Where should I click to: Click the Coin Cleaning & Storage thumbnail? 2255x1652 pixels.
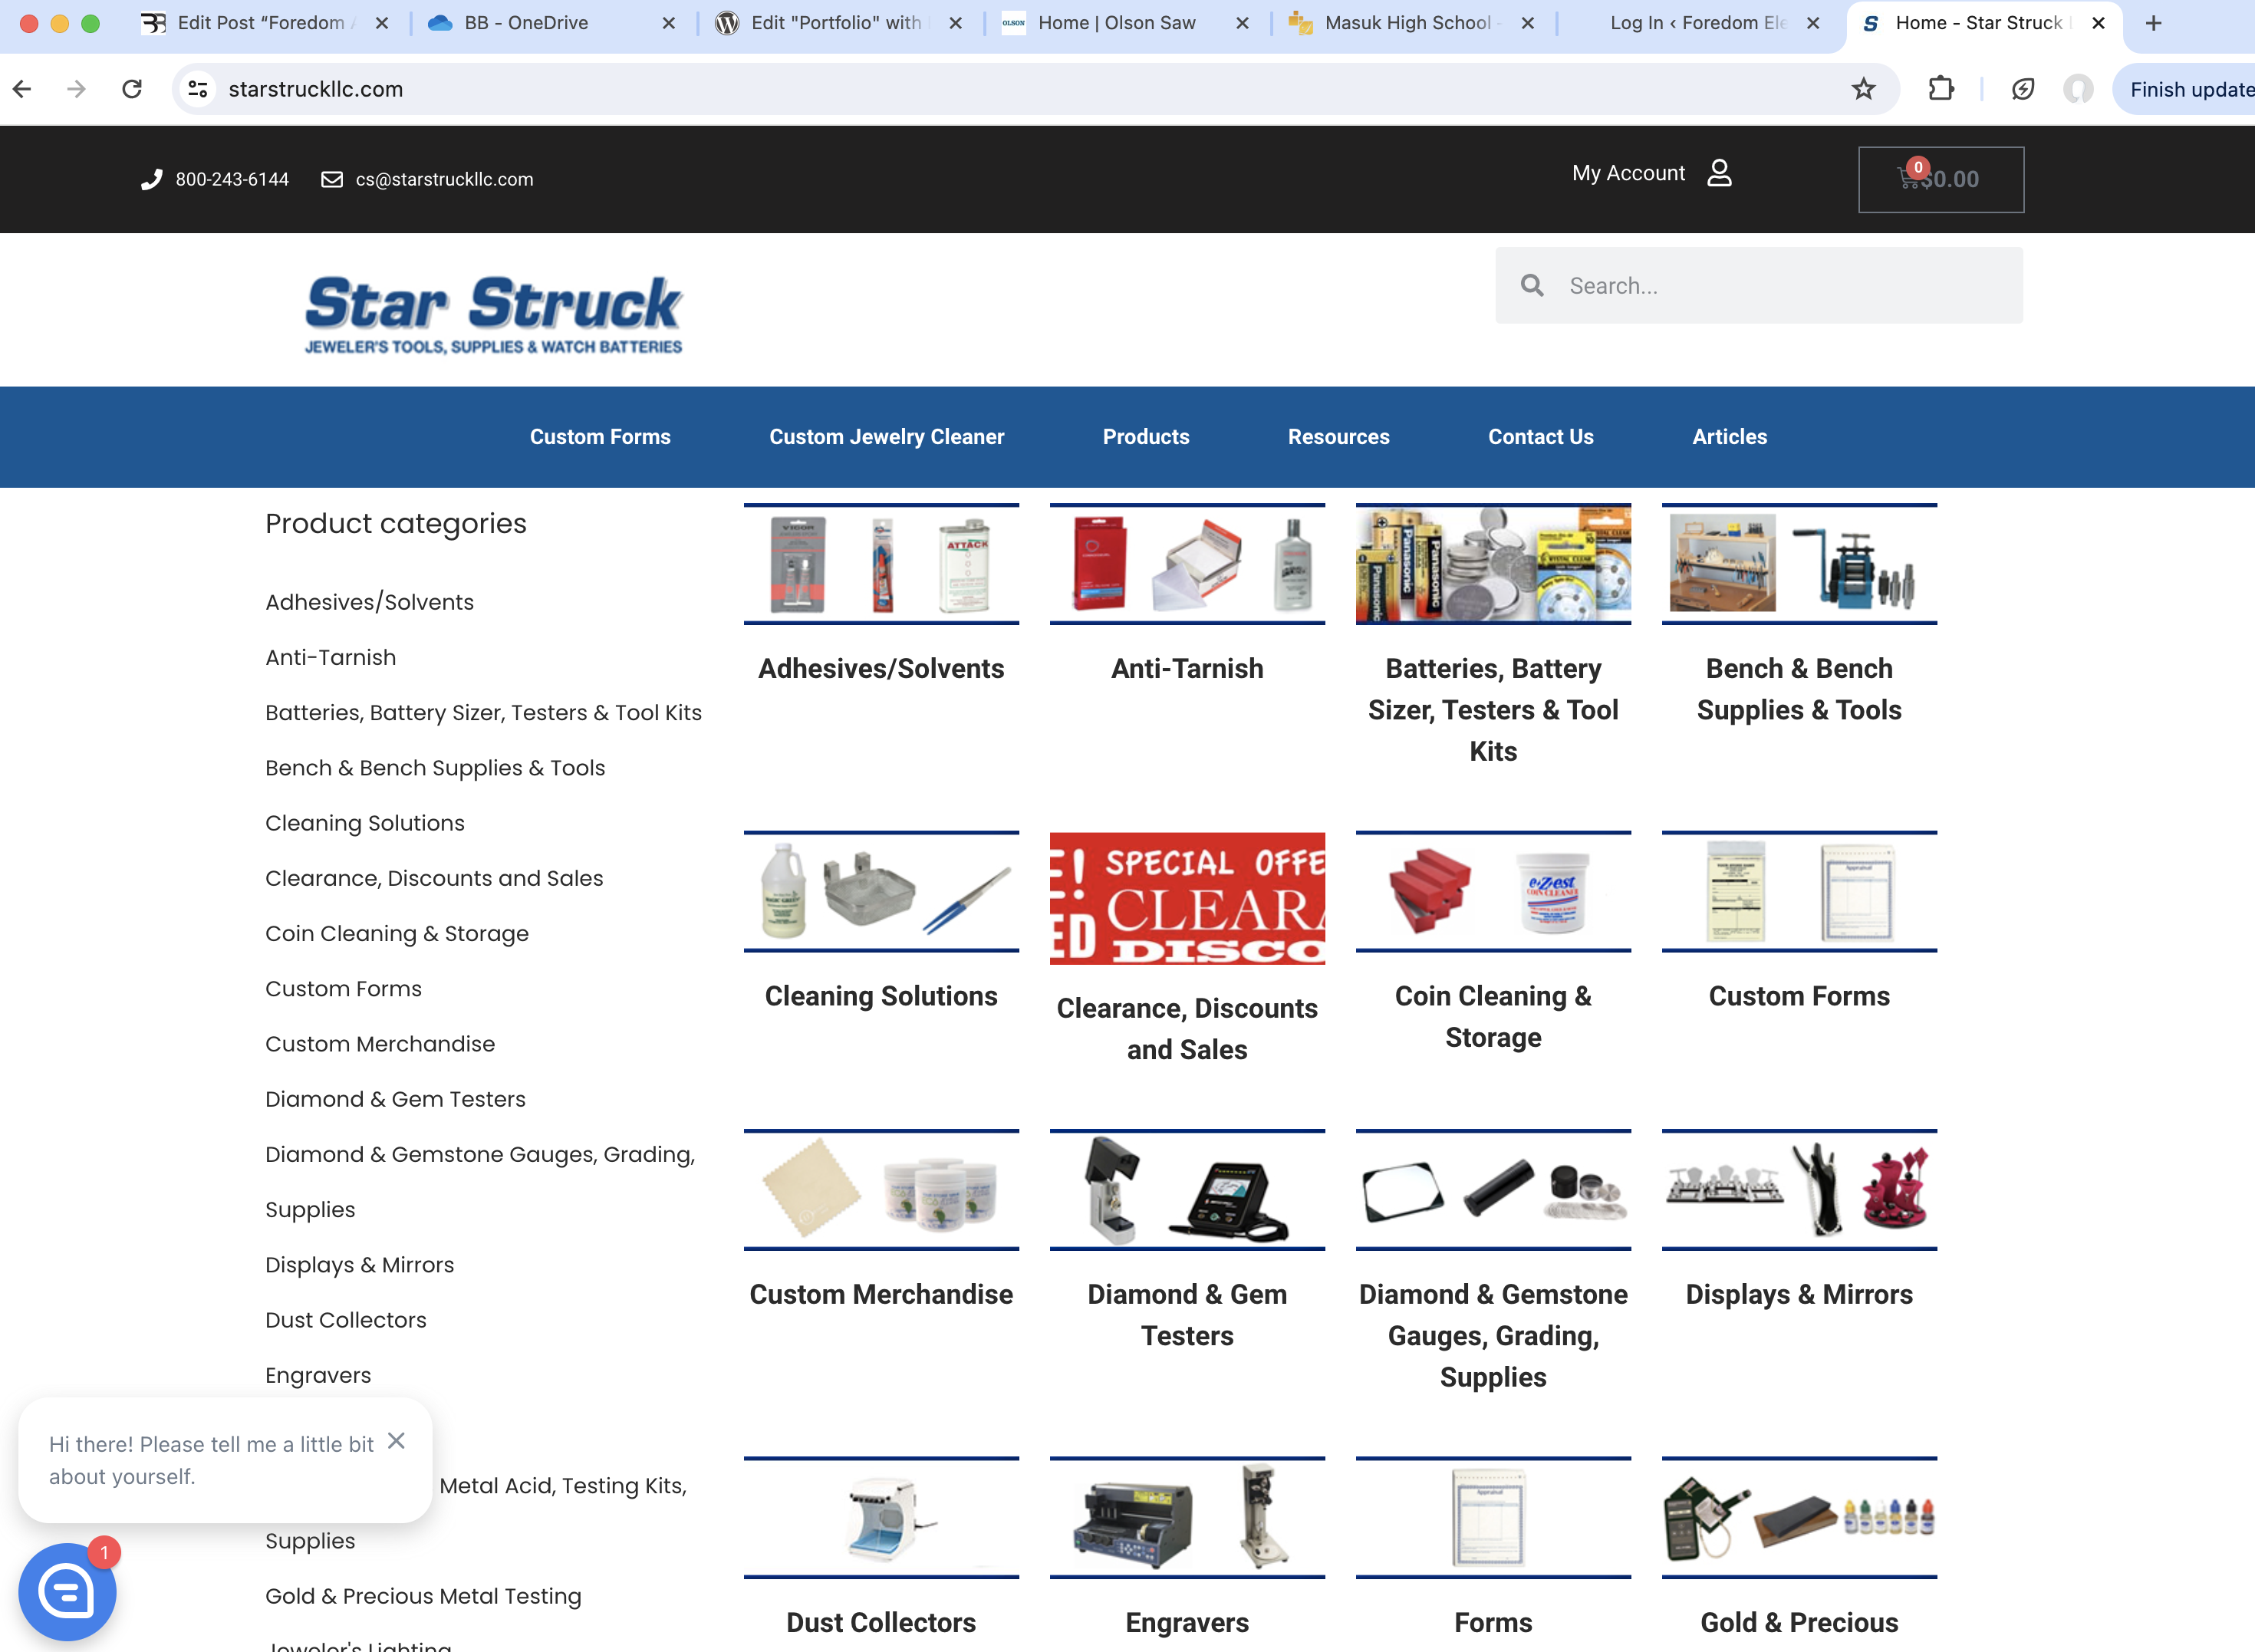[x=1493, y=892]
